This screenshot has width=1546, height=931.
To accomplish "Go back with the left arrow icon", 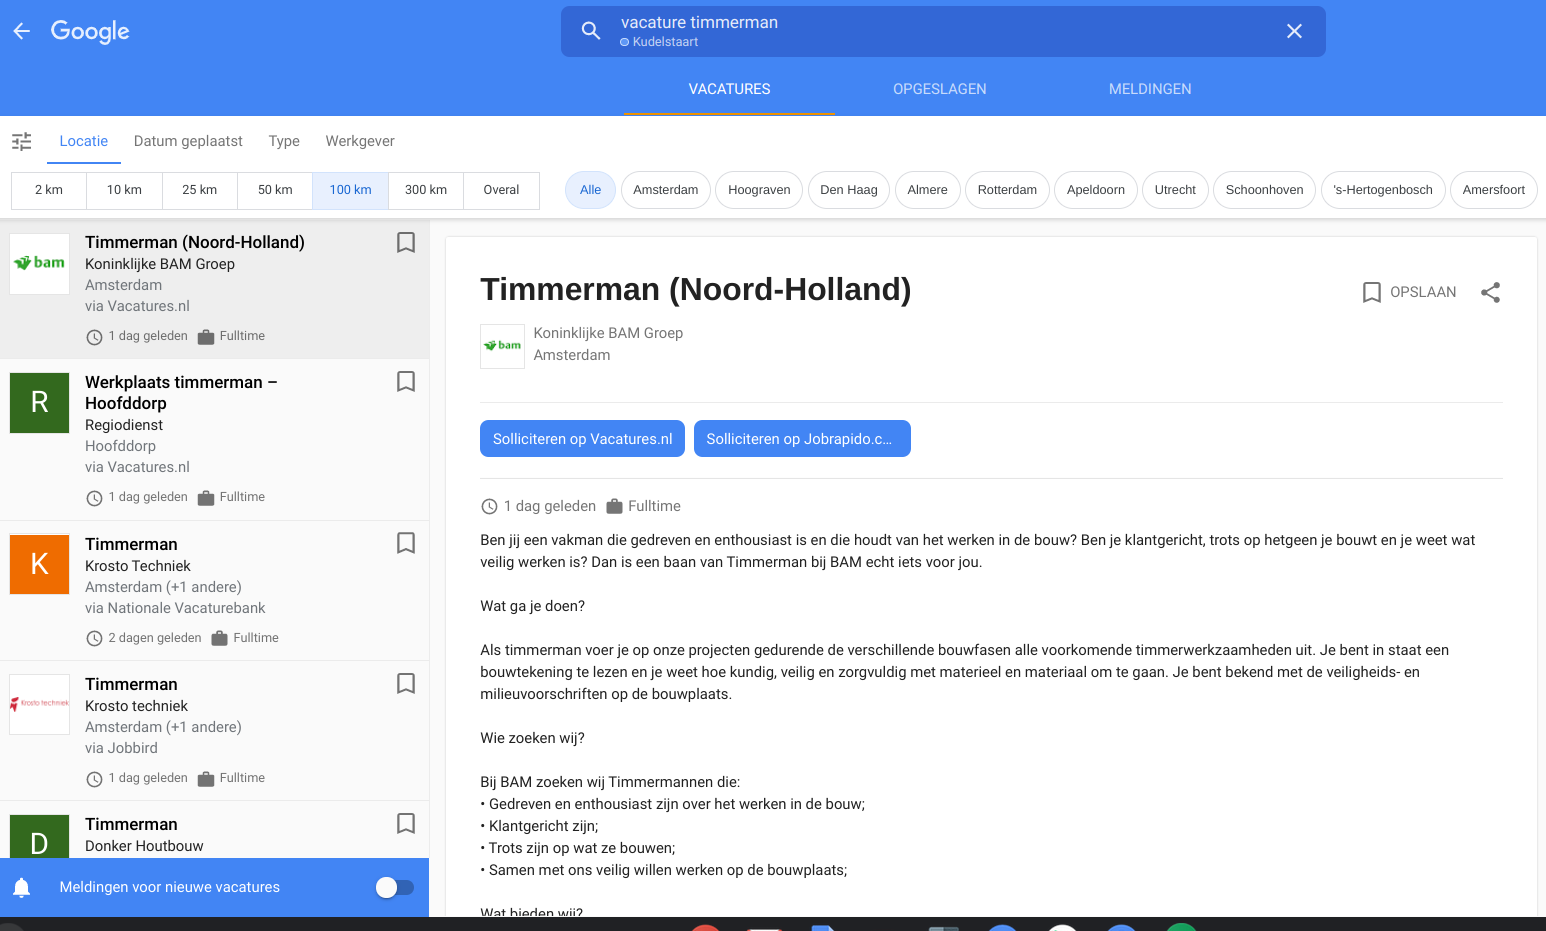I will (x=22, y=31).
